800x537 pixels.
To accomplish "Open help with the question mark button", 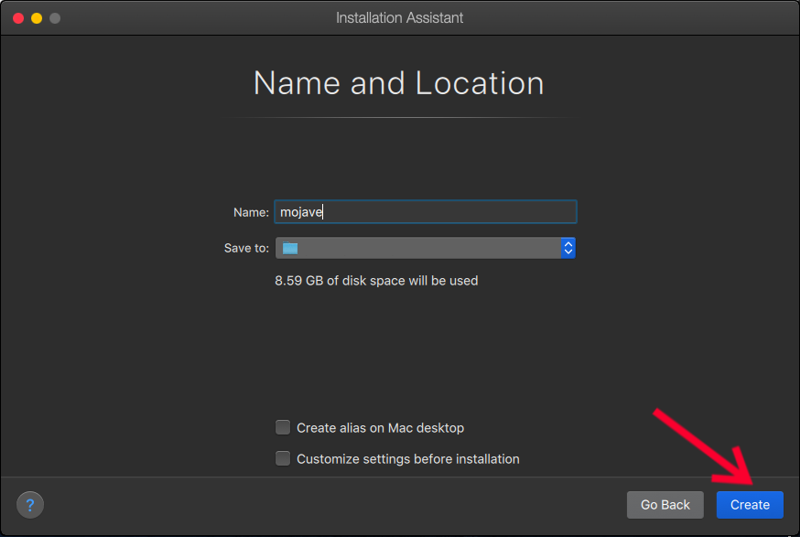I will (30, 504).
